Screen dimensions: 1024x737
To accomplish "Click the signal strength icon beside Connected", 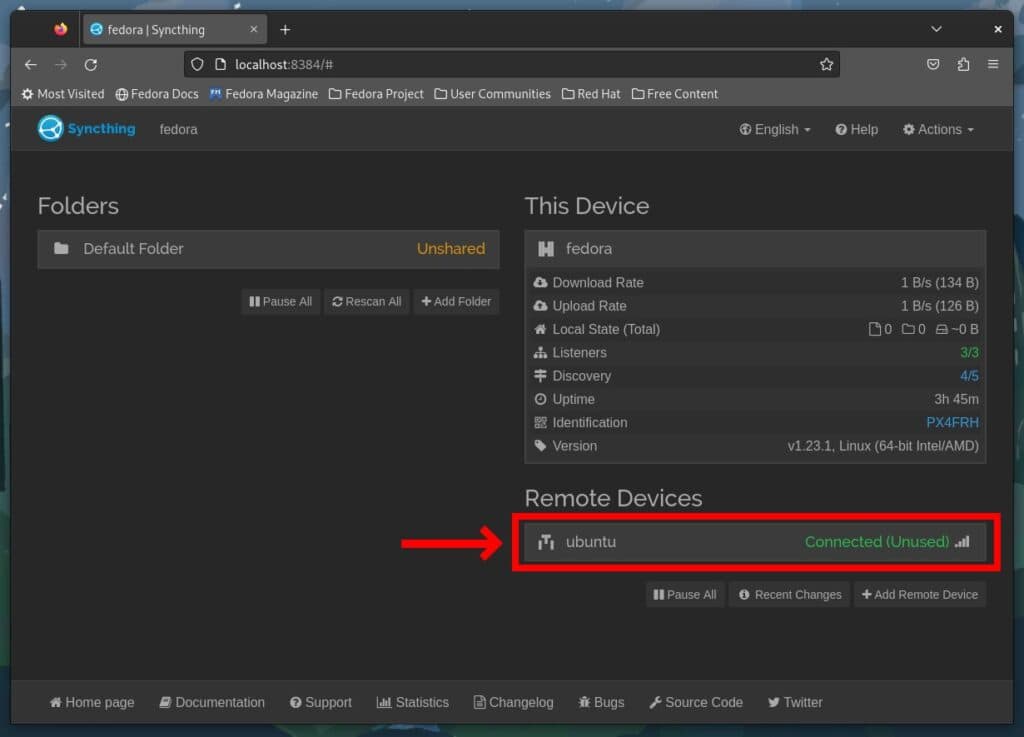I will (x=963, y=541).
